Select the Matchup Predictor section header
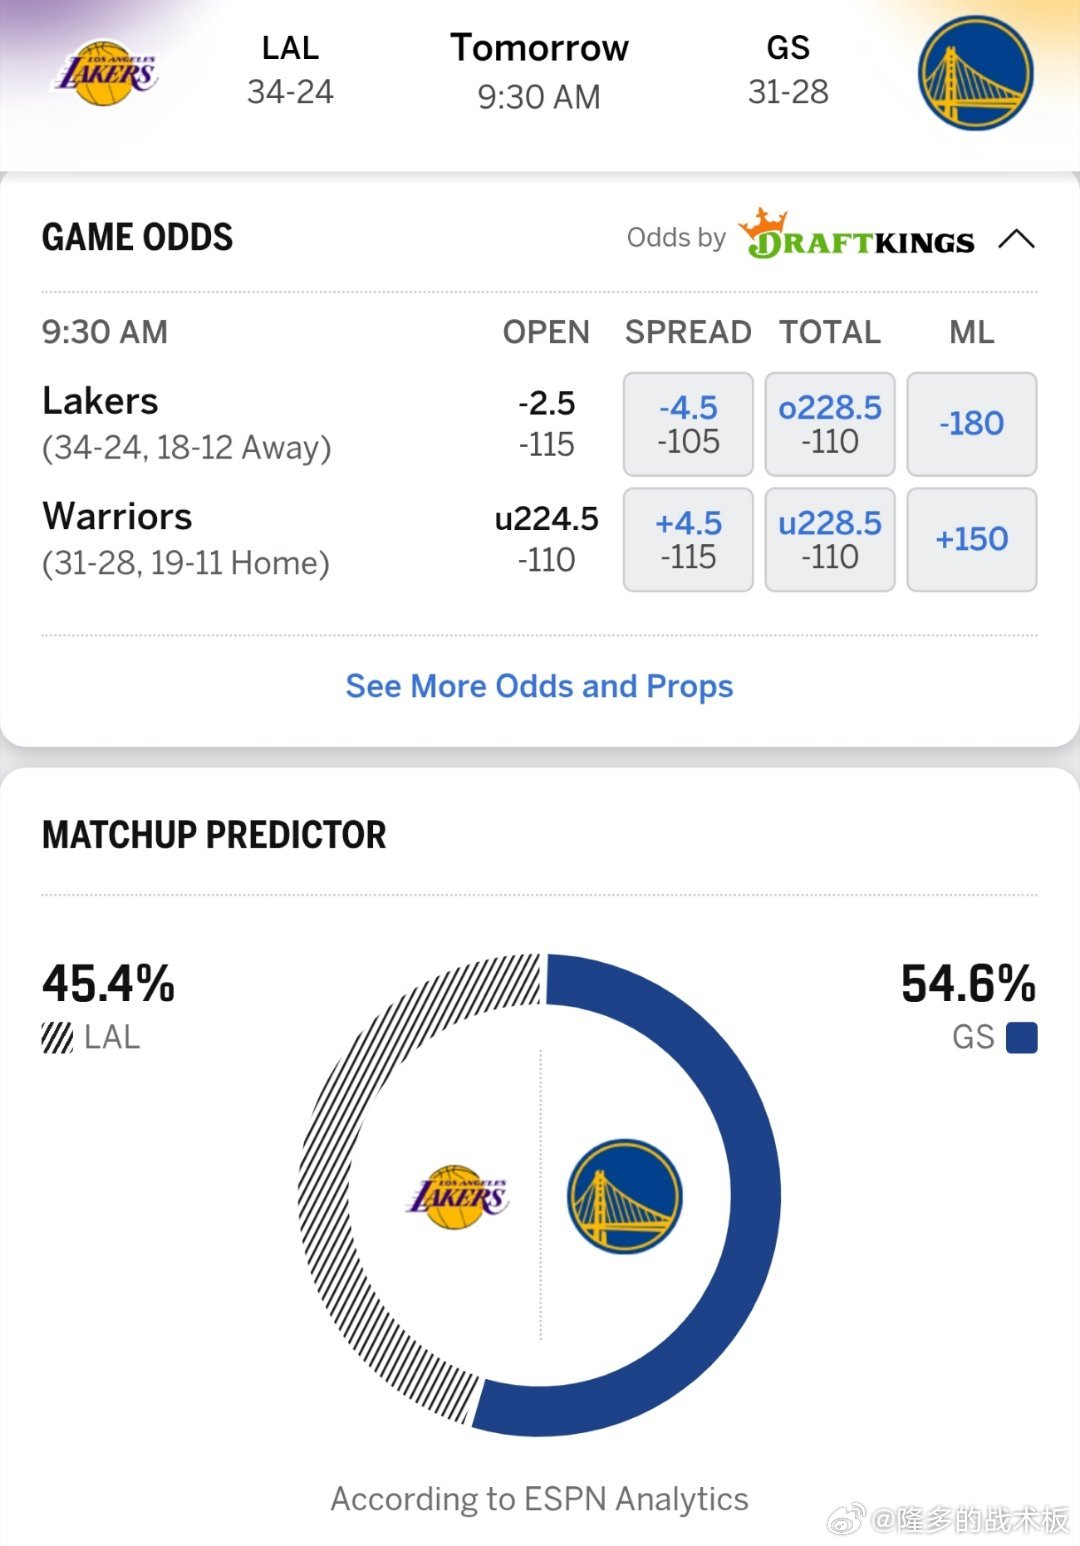1080x1546 pixels. pos(213,836)
